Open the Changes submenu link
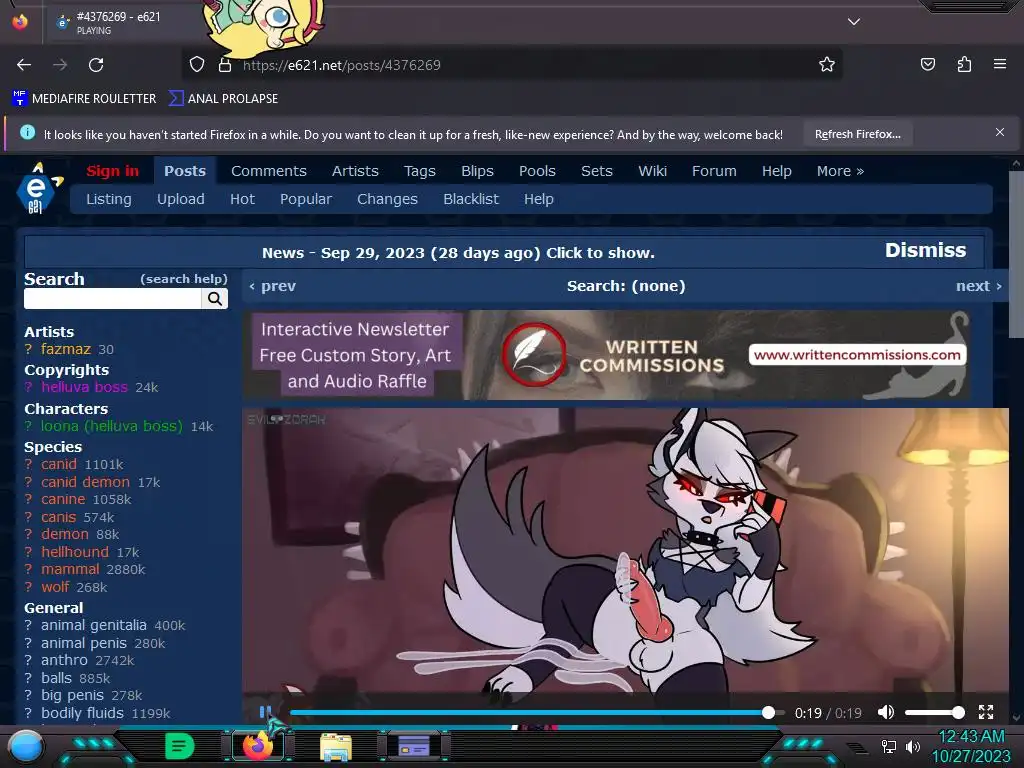1024x768 pixels. pyautogui.click(x=387, y=199)
